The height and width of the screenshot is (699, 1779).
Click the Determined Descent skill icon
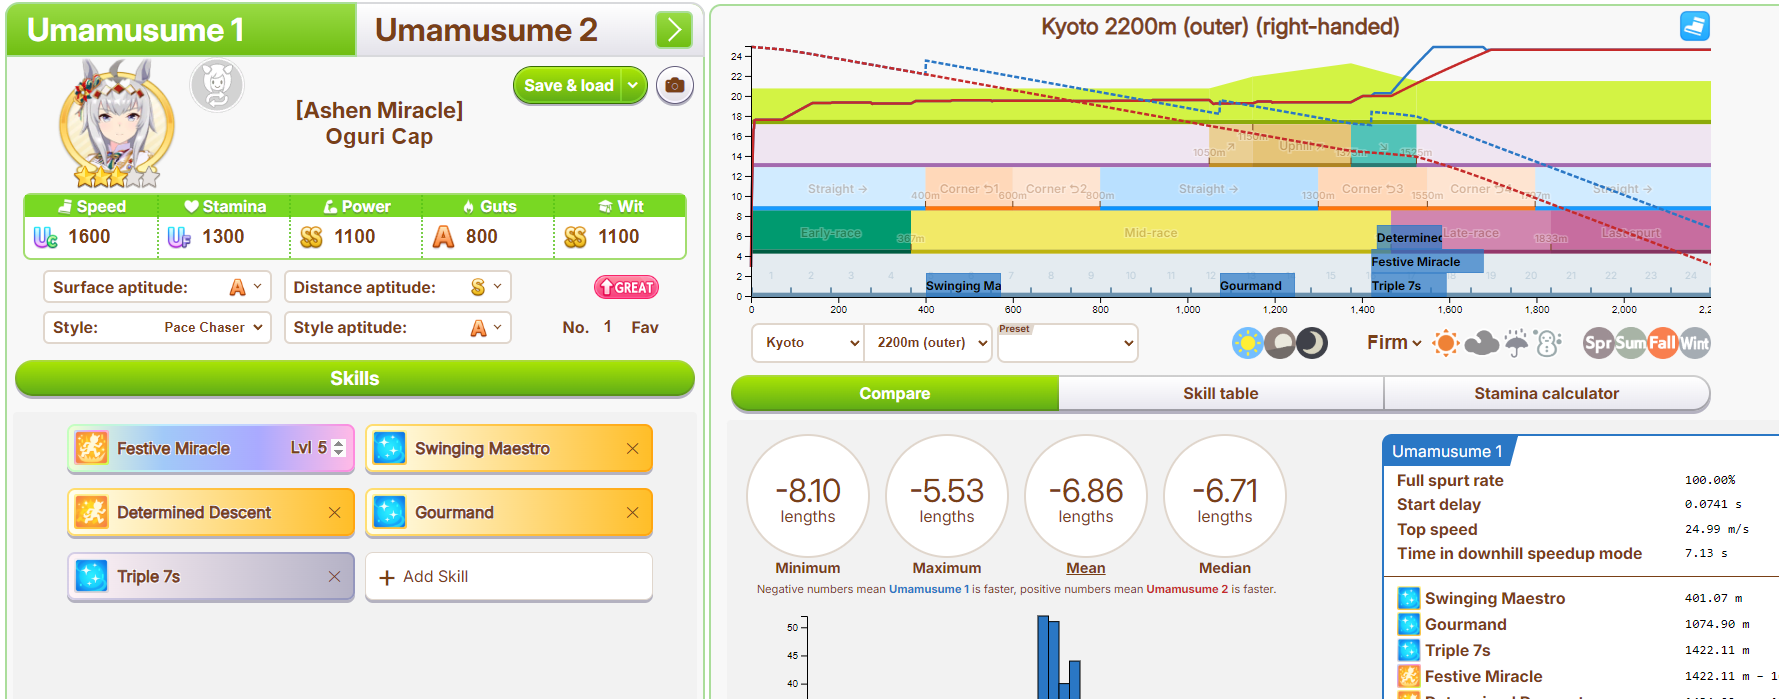91,512
